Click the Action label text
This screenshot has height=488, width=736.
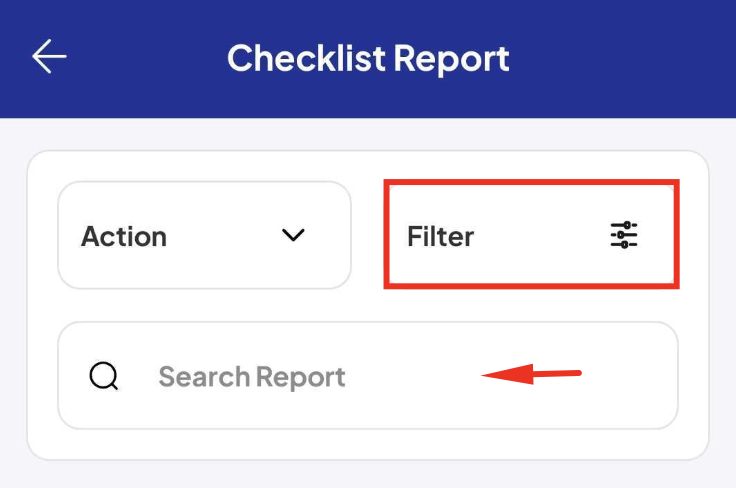[x=124, y=236]
